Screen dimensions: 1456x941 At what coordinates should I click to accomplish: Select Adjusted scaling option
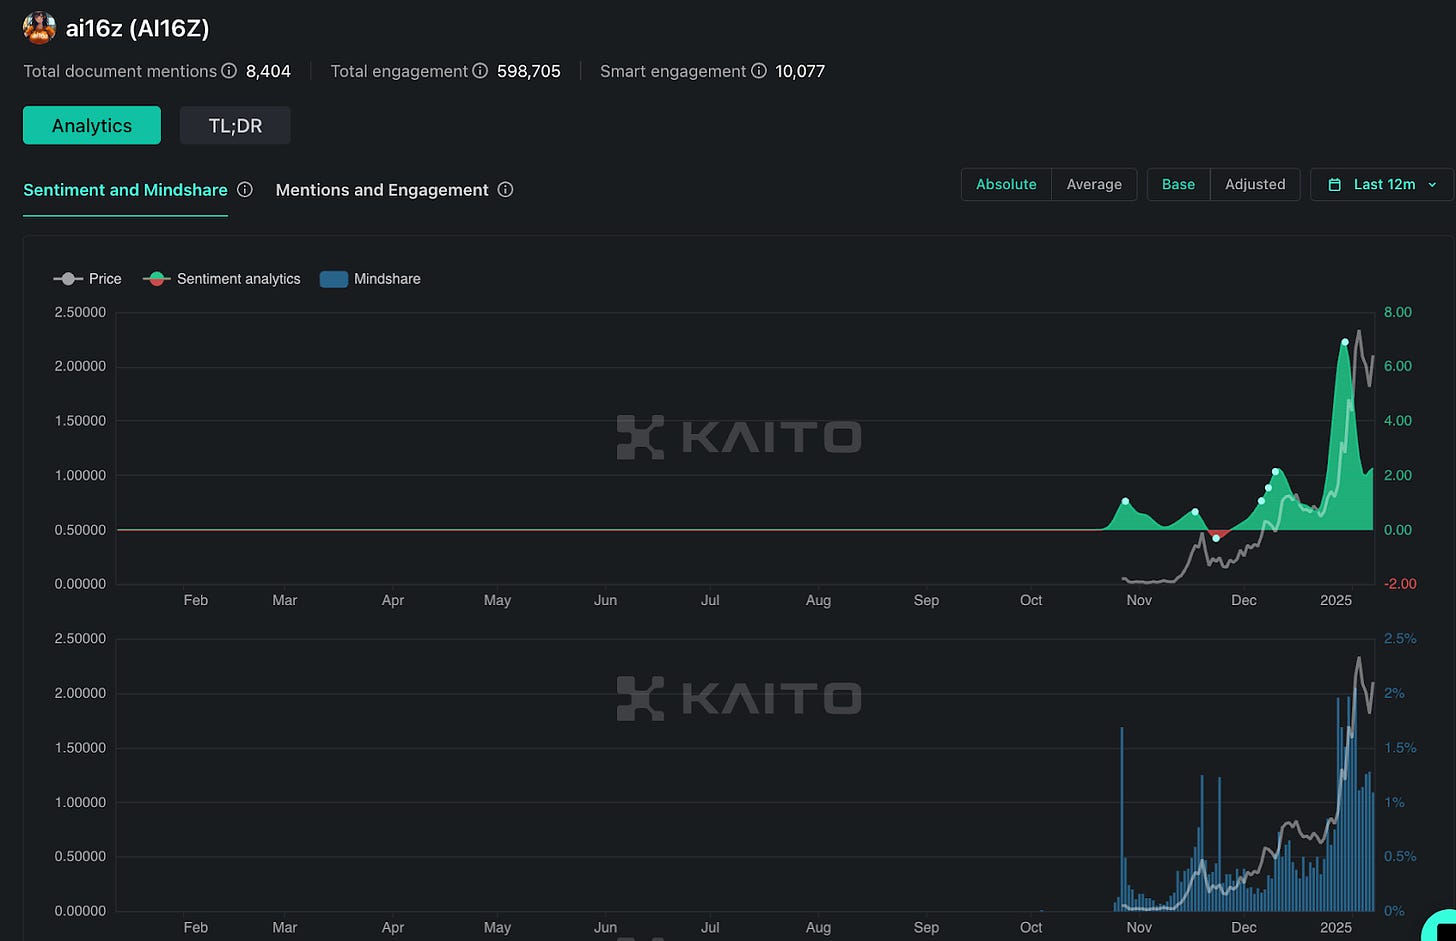[1255, 184]
